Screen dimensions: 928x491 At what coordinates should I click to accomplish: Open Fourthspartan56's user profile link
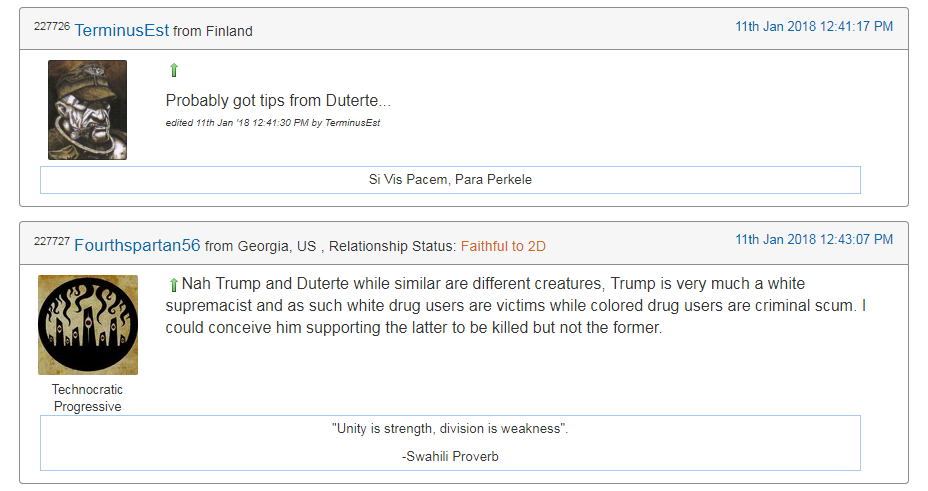(137, 245)
